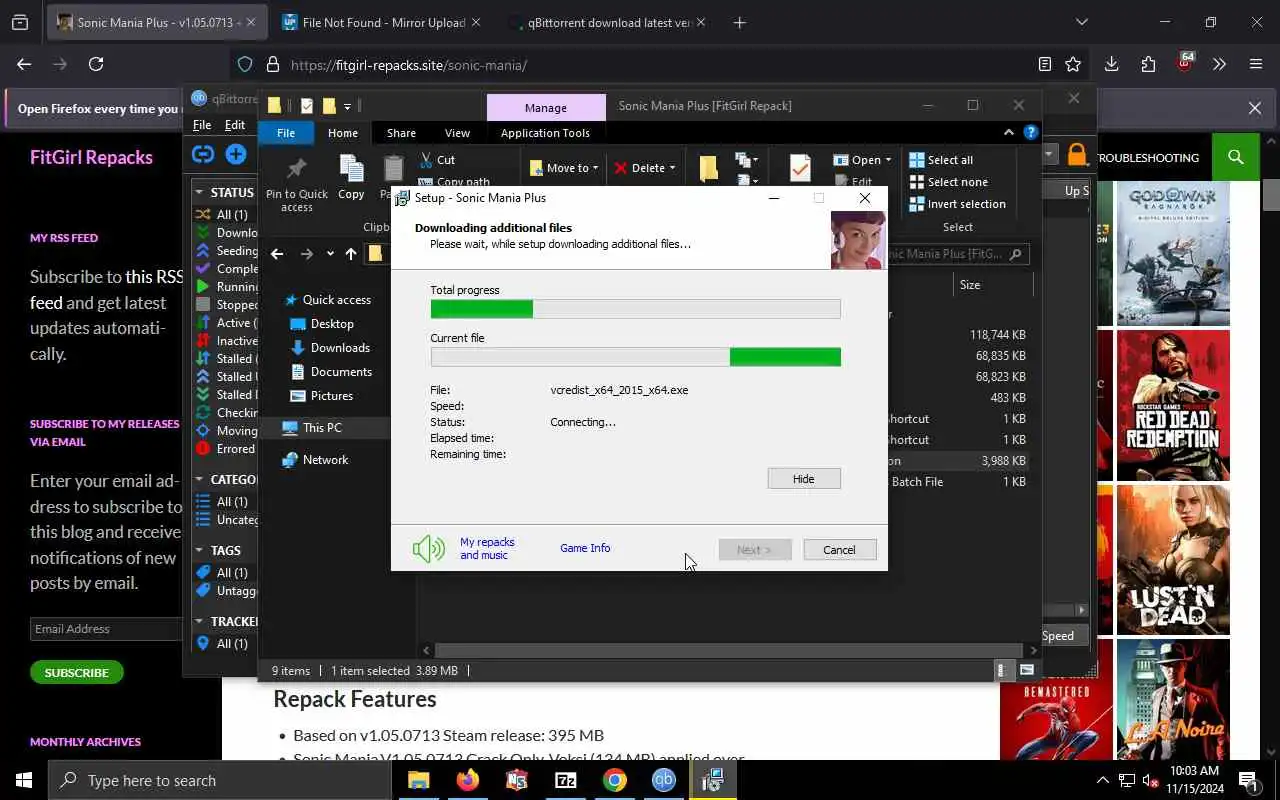Screen dimensions: 1280x800
Task: Open the FitGirl Repacks site title link
Action: coord(91,157)
